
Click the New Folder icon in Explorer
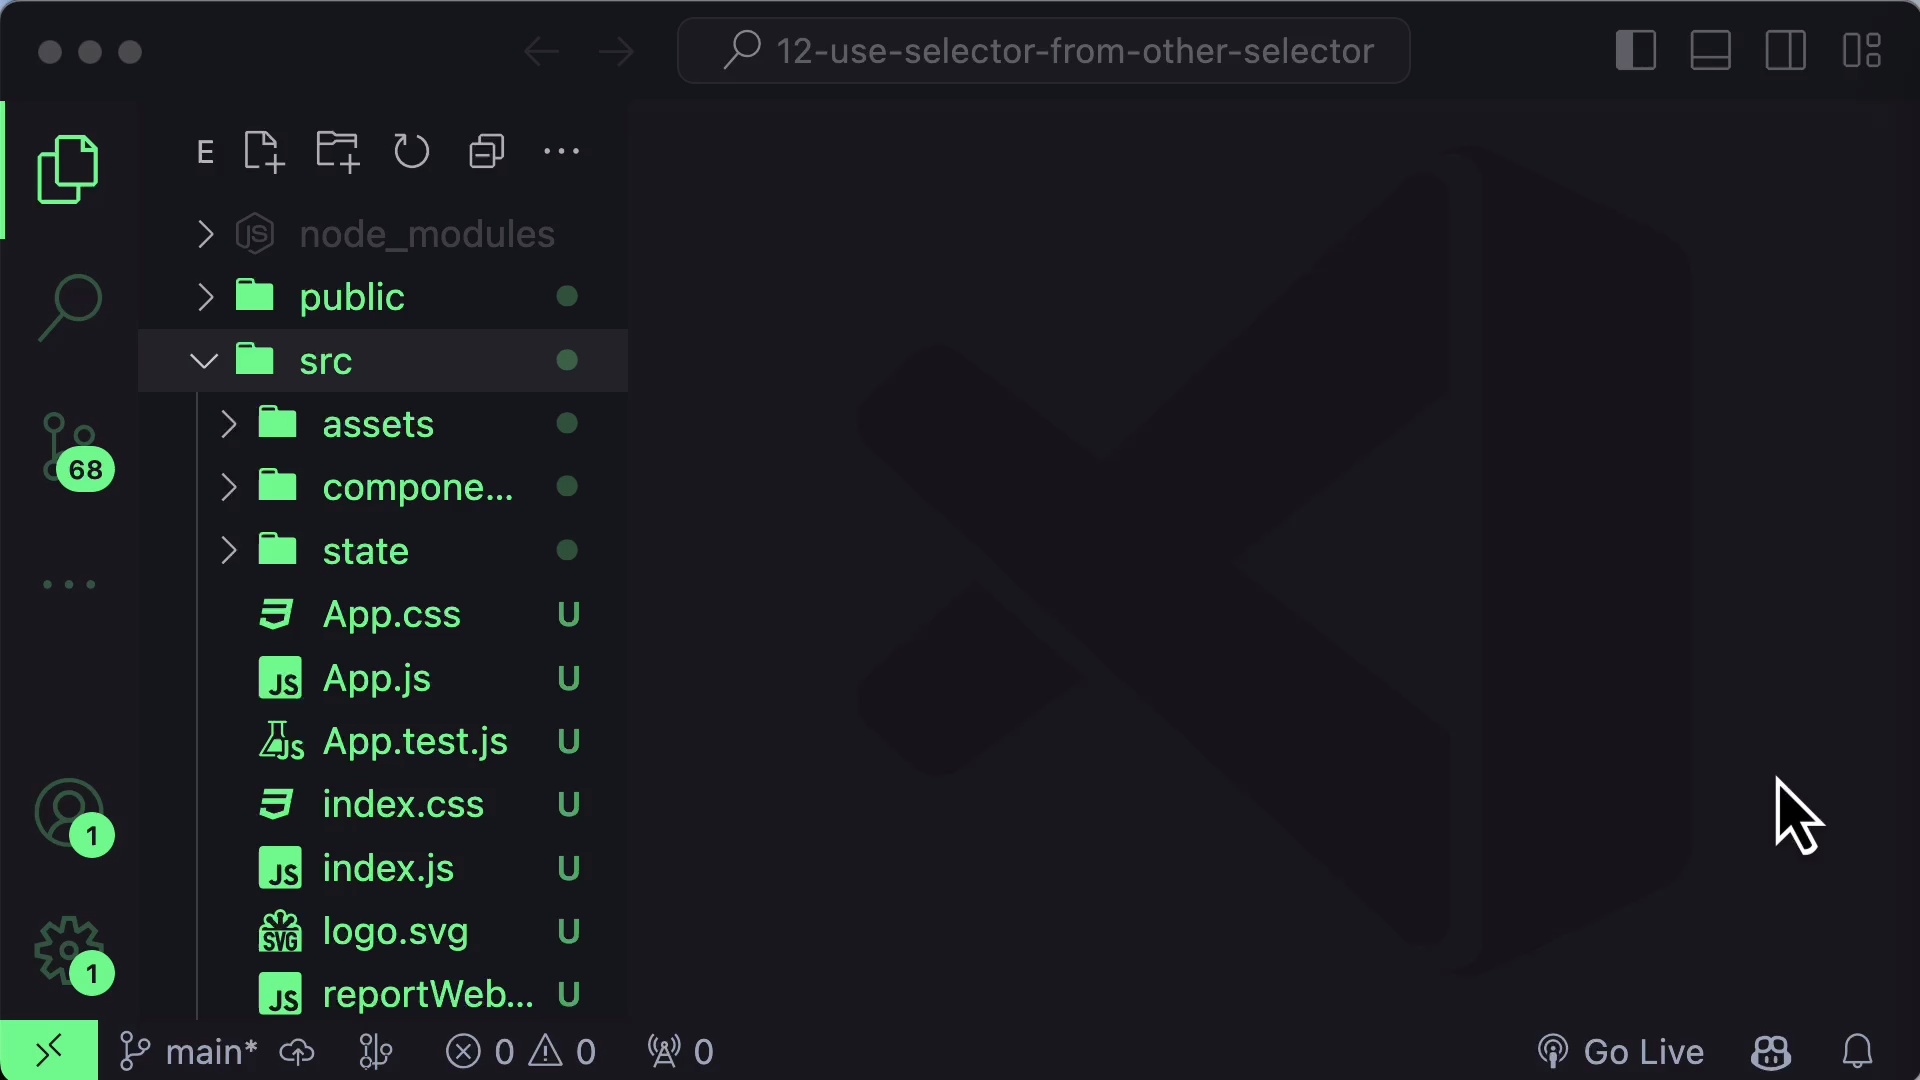click(338, 152)
